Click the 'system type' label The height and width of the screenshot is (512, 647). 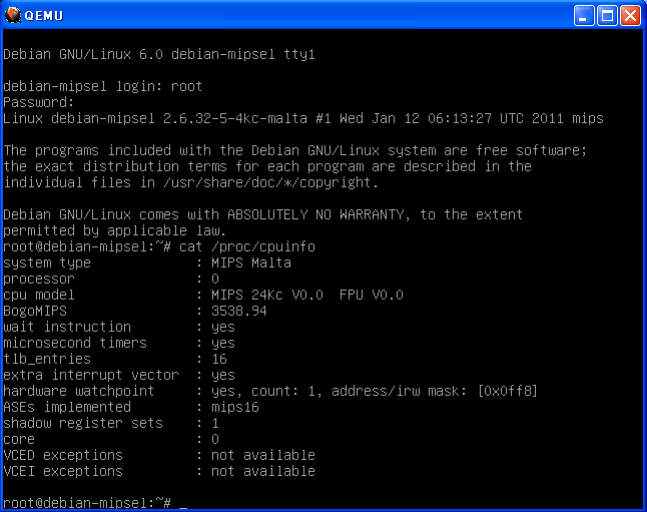point(47,263)
